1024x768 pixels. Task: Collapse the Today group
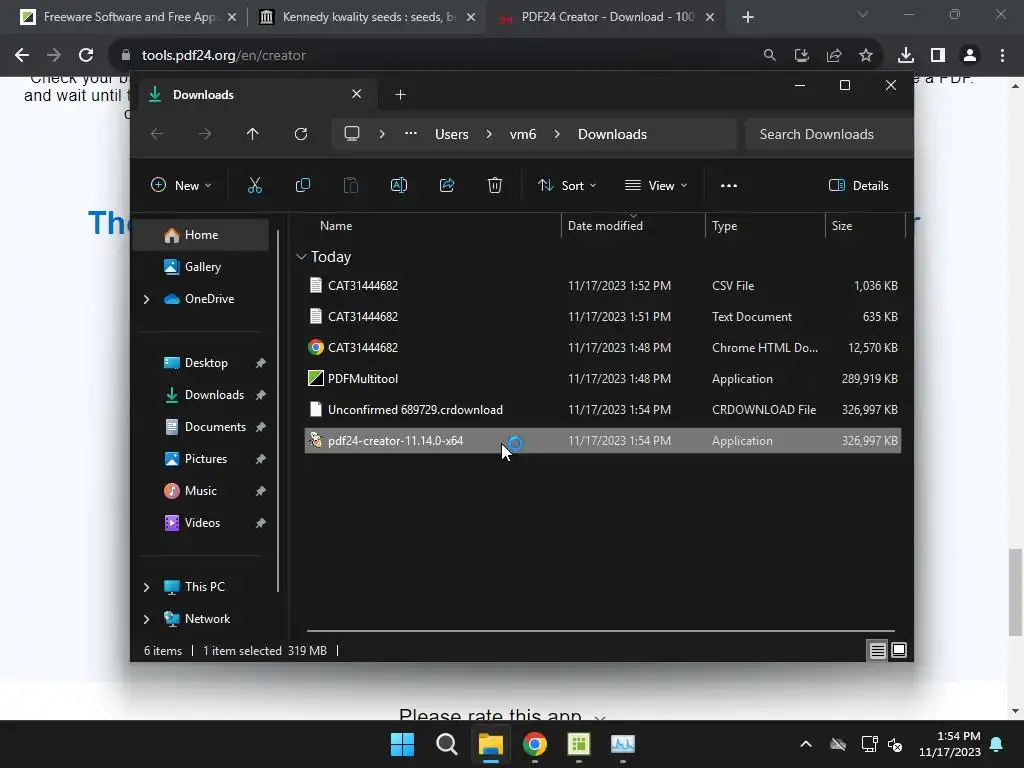click(301, 257)
